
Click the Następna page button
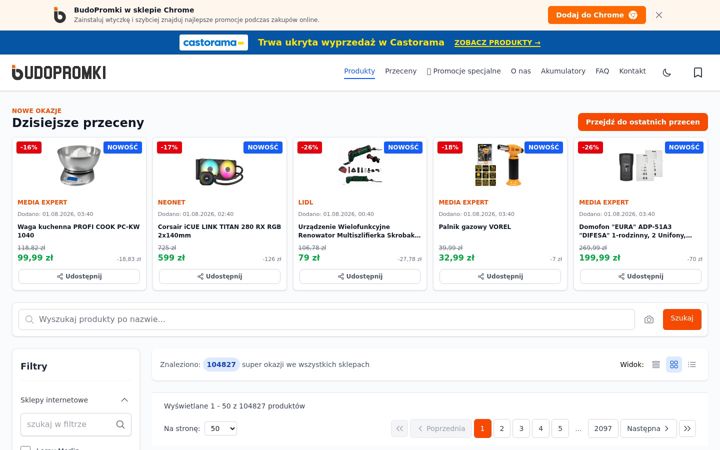pos(648,428)
